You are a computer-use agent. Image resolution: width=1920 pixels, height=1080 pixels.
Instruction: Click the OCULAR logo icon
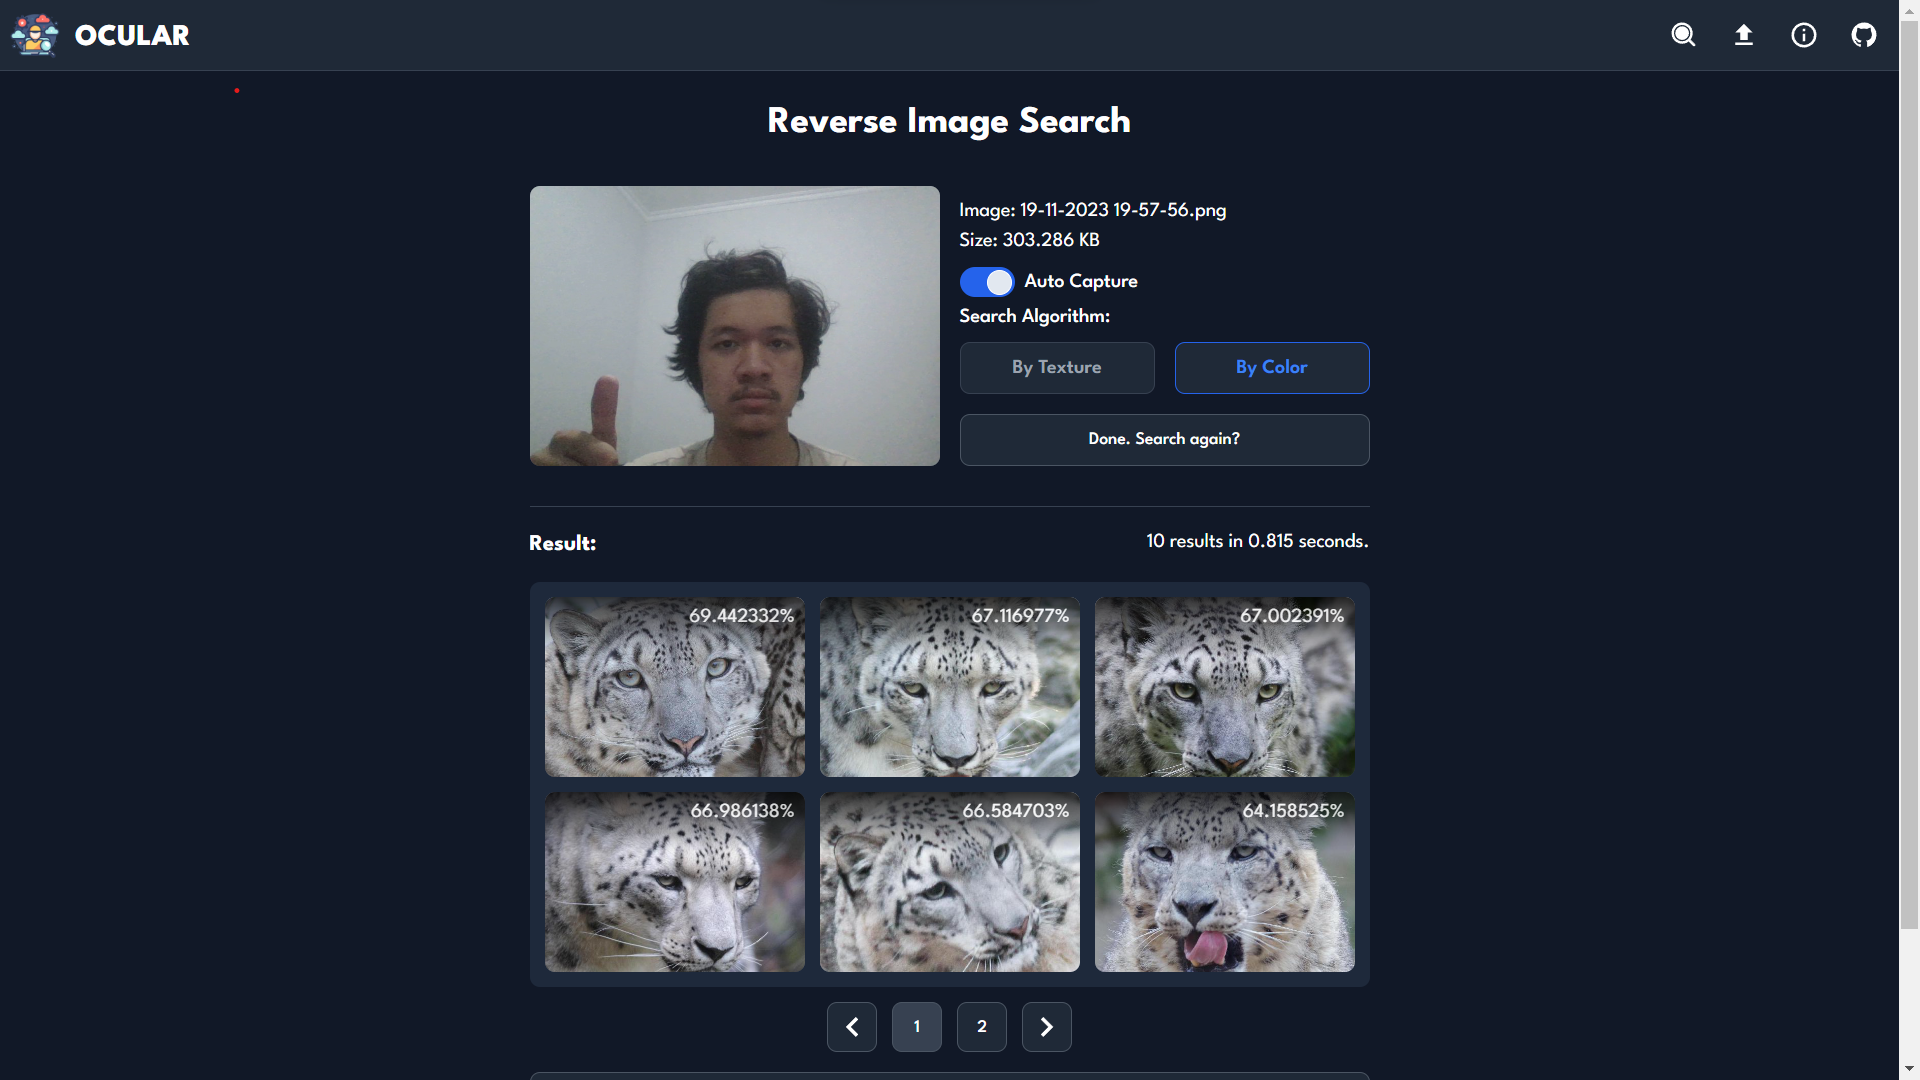coord(35,35)
